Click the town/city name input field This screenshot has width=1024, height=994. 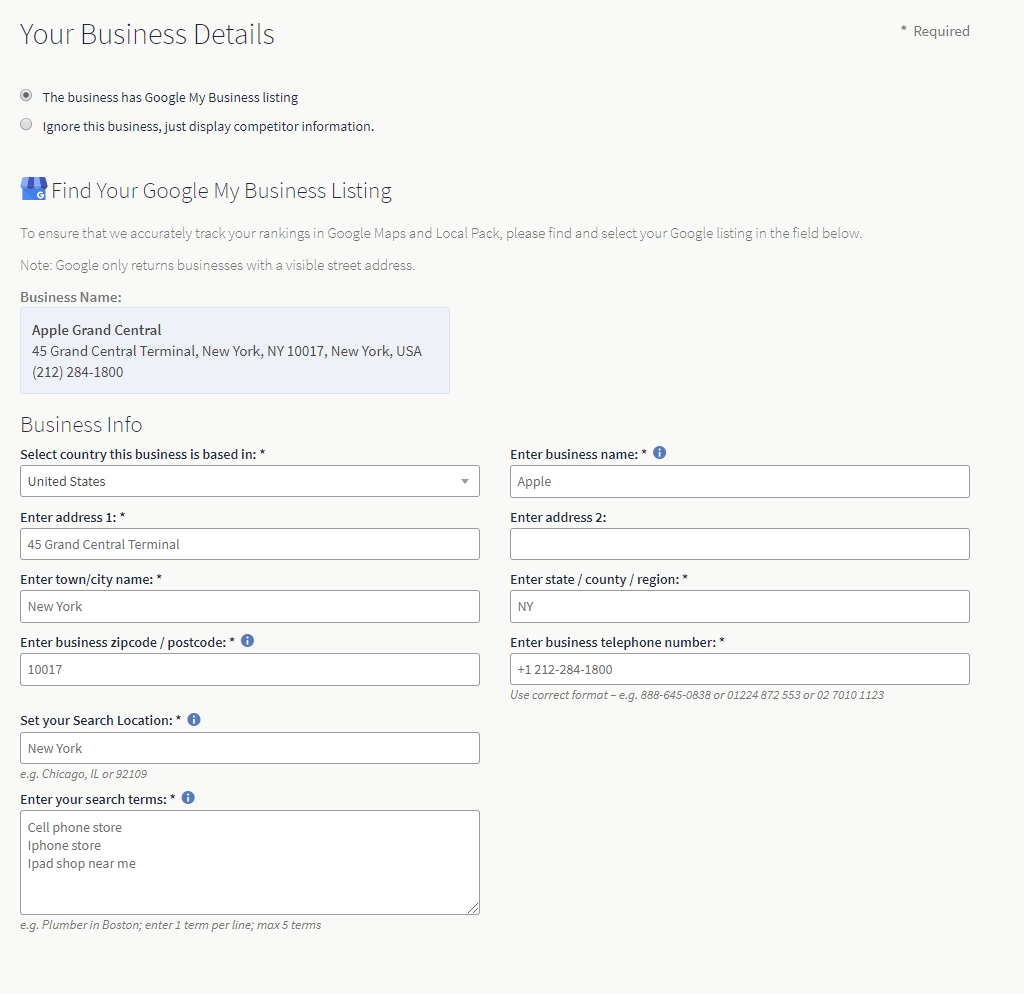coord(250,607)
